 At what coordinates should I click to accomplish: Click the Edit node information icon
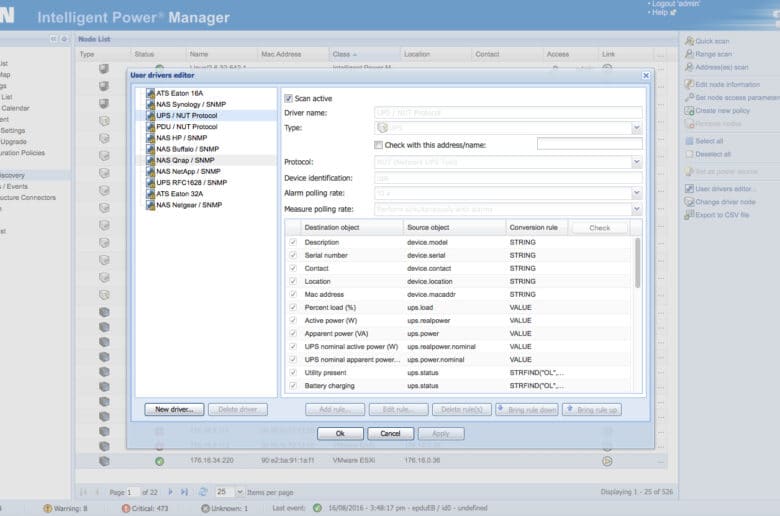(689, 85)
